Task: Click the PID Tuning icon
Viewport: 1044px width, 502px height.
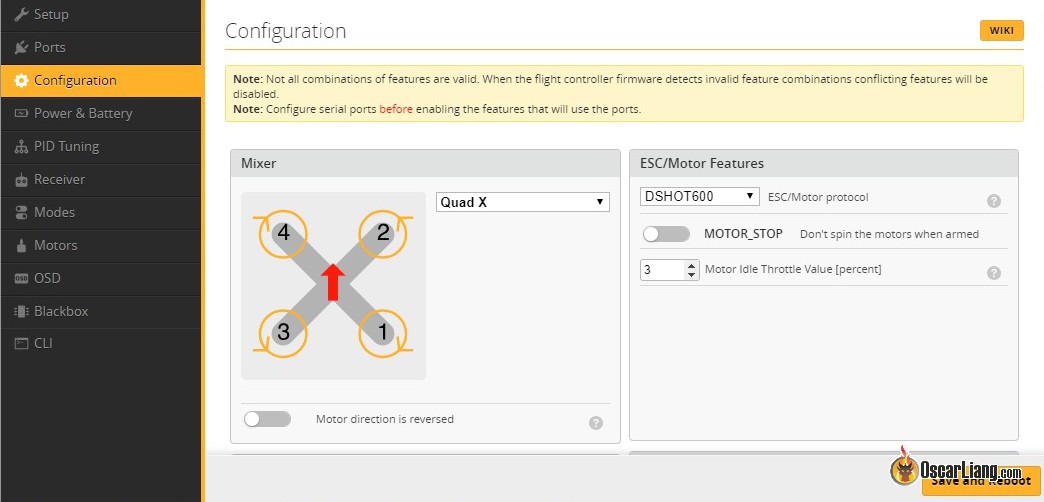Action: click(x=21, y=147)
